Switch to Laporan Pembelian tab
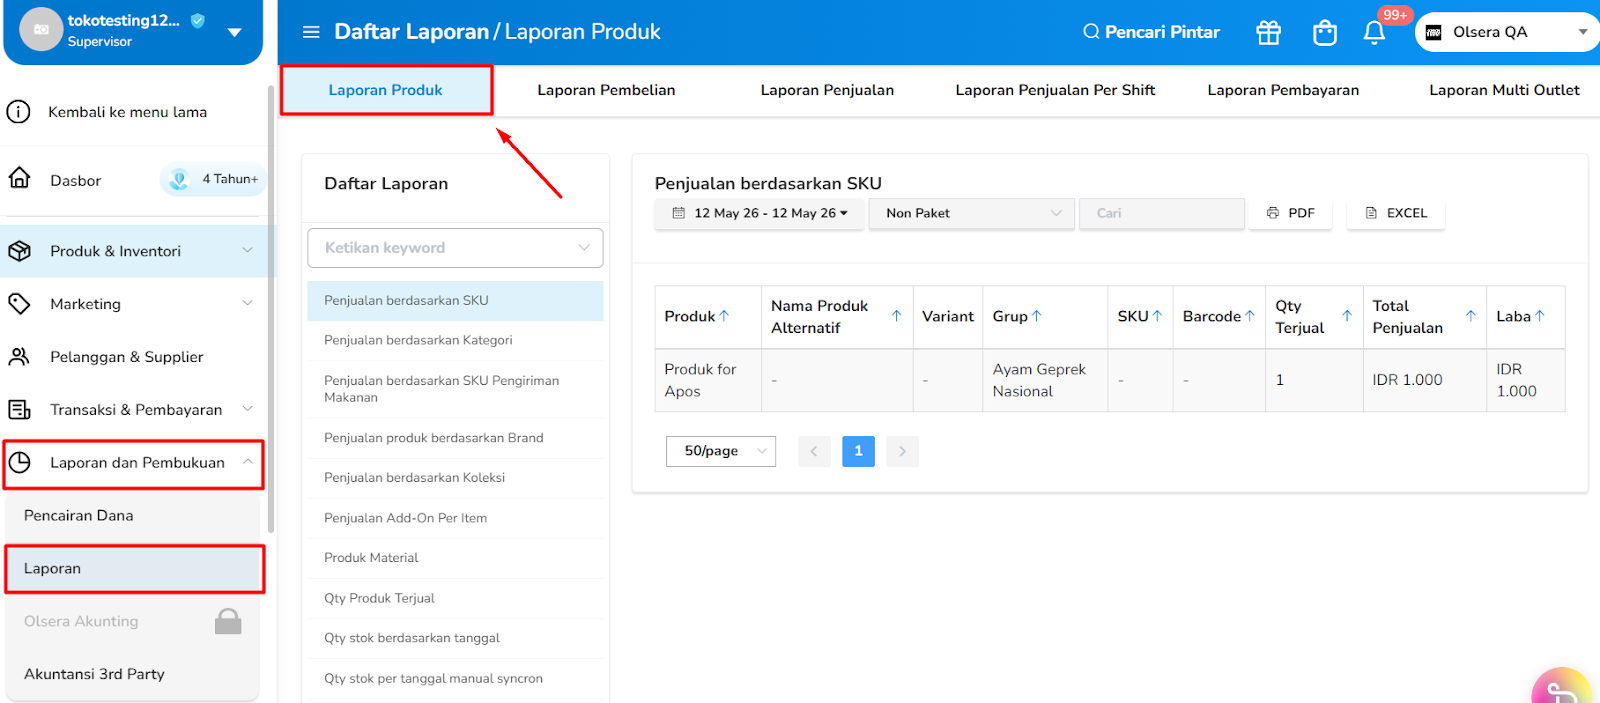Viewport: 1600px width, 703px height. [x=606, y=90]
